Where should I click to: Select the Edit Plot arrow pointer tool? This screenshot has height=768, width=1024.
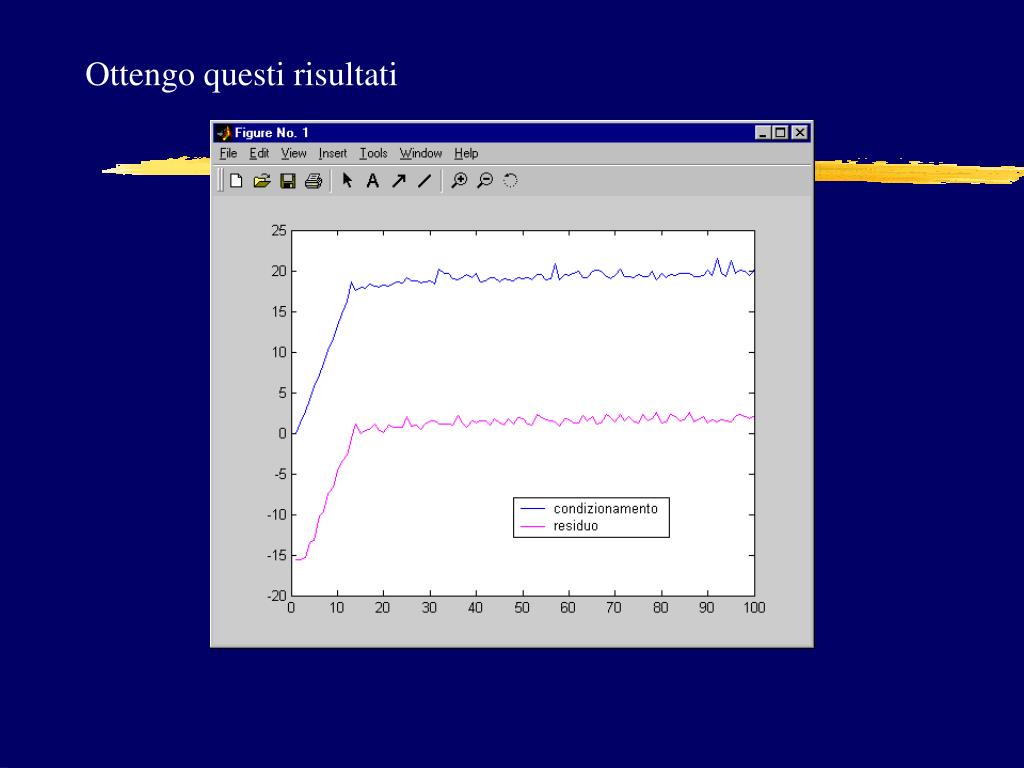[x=347, y=181]
